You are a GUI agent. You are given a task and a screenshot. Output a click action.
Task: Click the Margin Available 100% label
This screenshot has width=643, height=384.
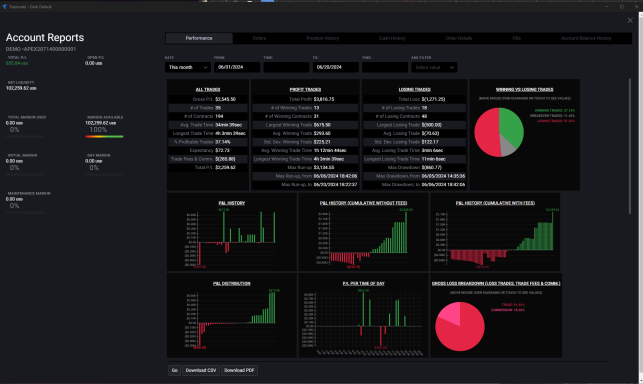tap(98, 130)
